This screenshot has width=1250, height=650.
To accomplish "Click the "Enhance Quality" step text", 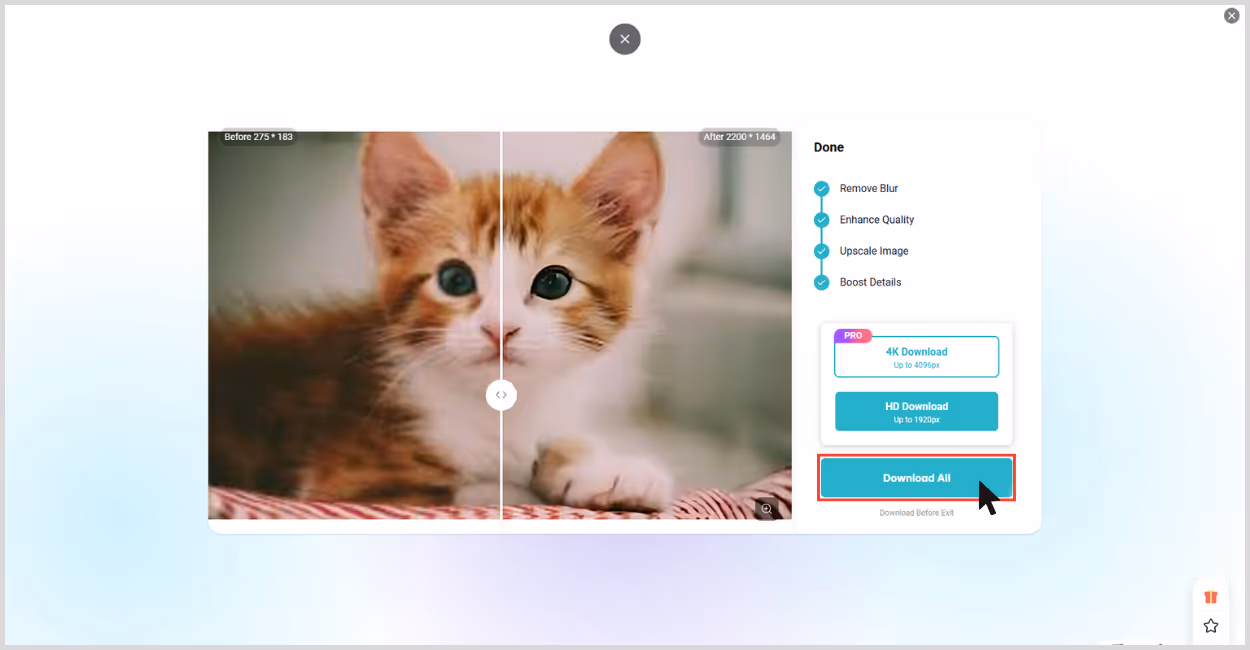I will (x=877, y=220).
